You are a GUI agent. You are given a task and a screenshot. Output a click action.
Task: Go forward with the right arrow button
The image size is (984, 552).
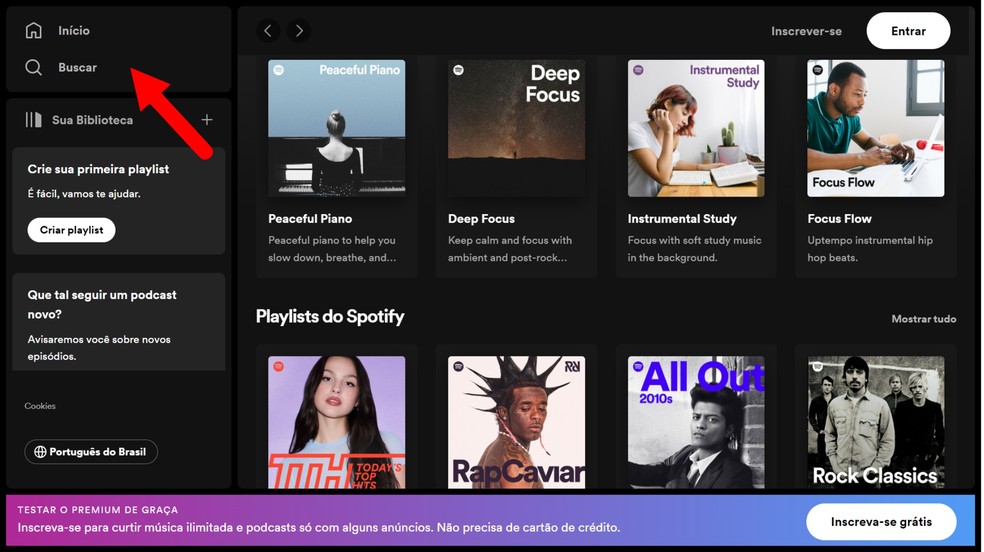[299, 30]
